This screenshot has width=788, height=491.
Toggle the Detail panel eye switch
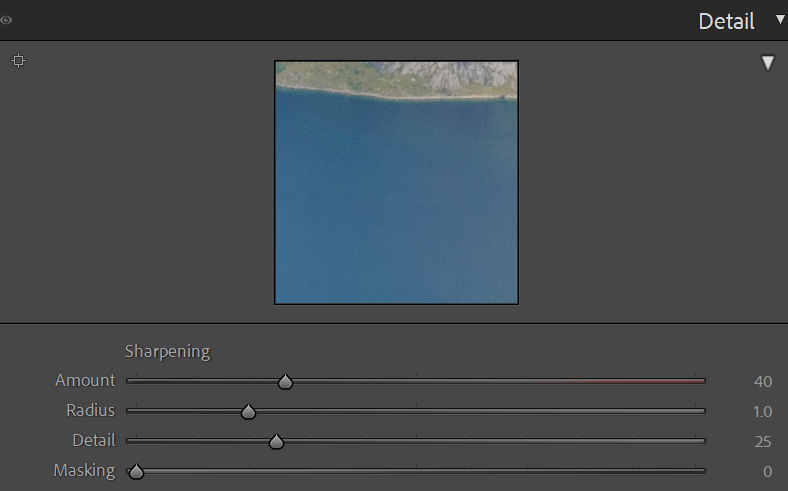click(x=6, y=20)
